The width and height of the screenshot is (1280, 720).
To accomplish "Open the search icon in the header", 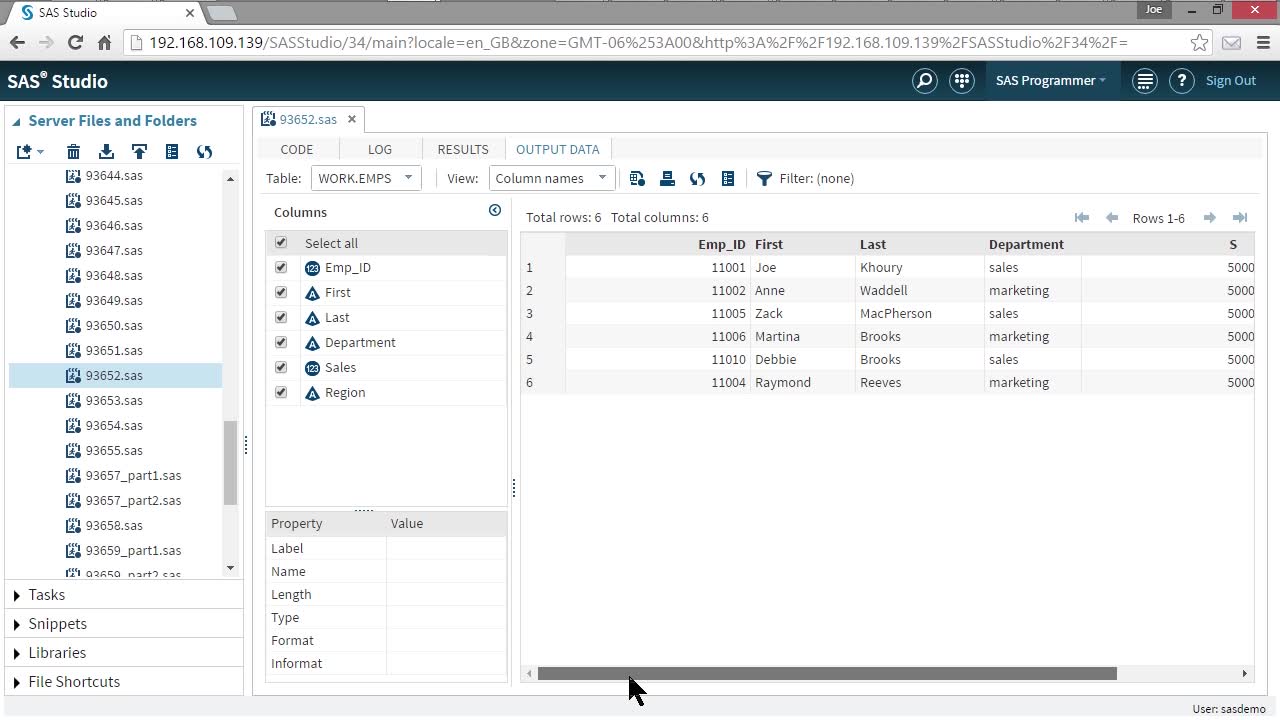I will [925, 81].
